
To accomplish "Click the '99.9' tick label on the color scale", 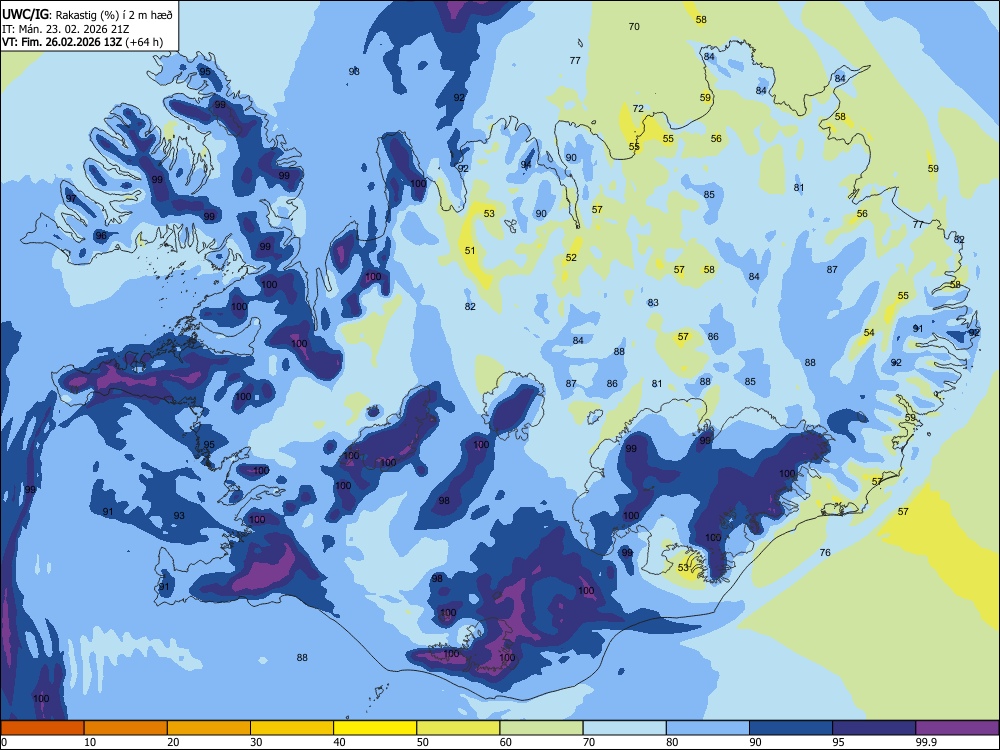I will click(x=925, y=742).
